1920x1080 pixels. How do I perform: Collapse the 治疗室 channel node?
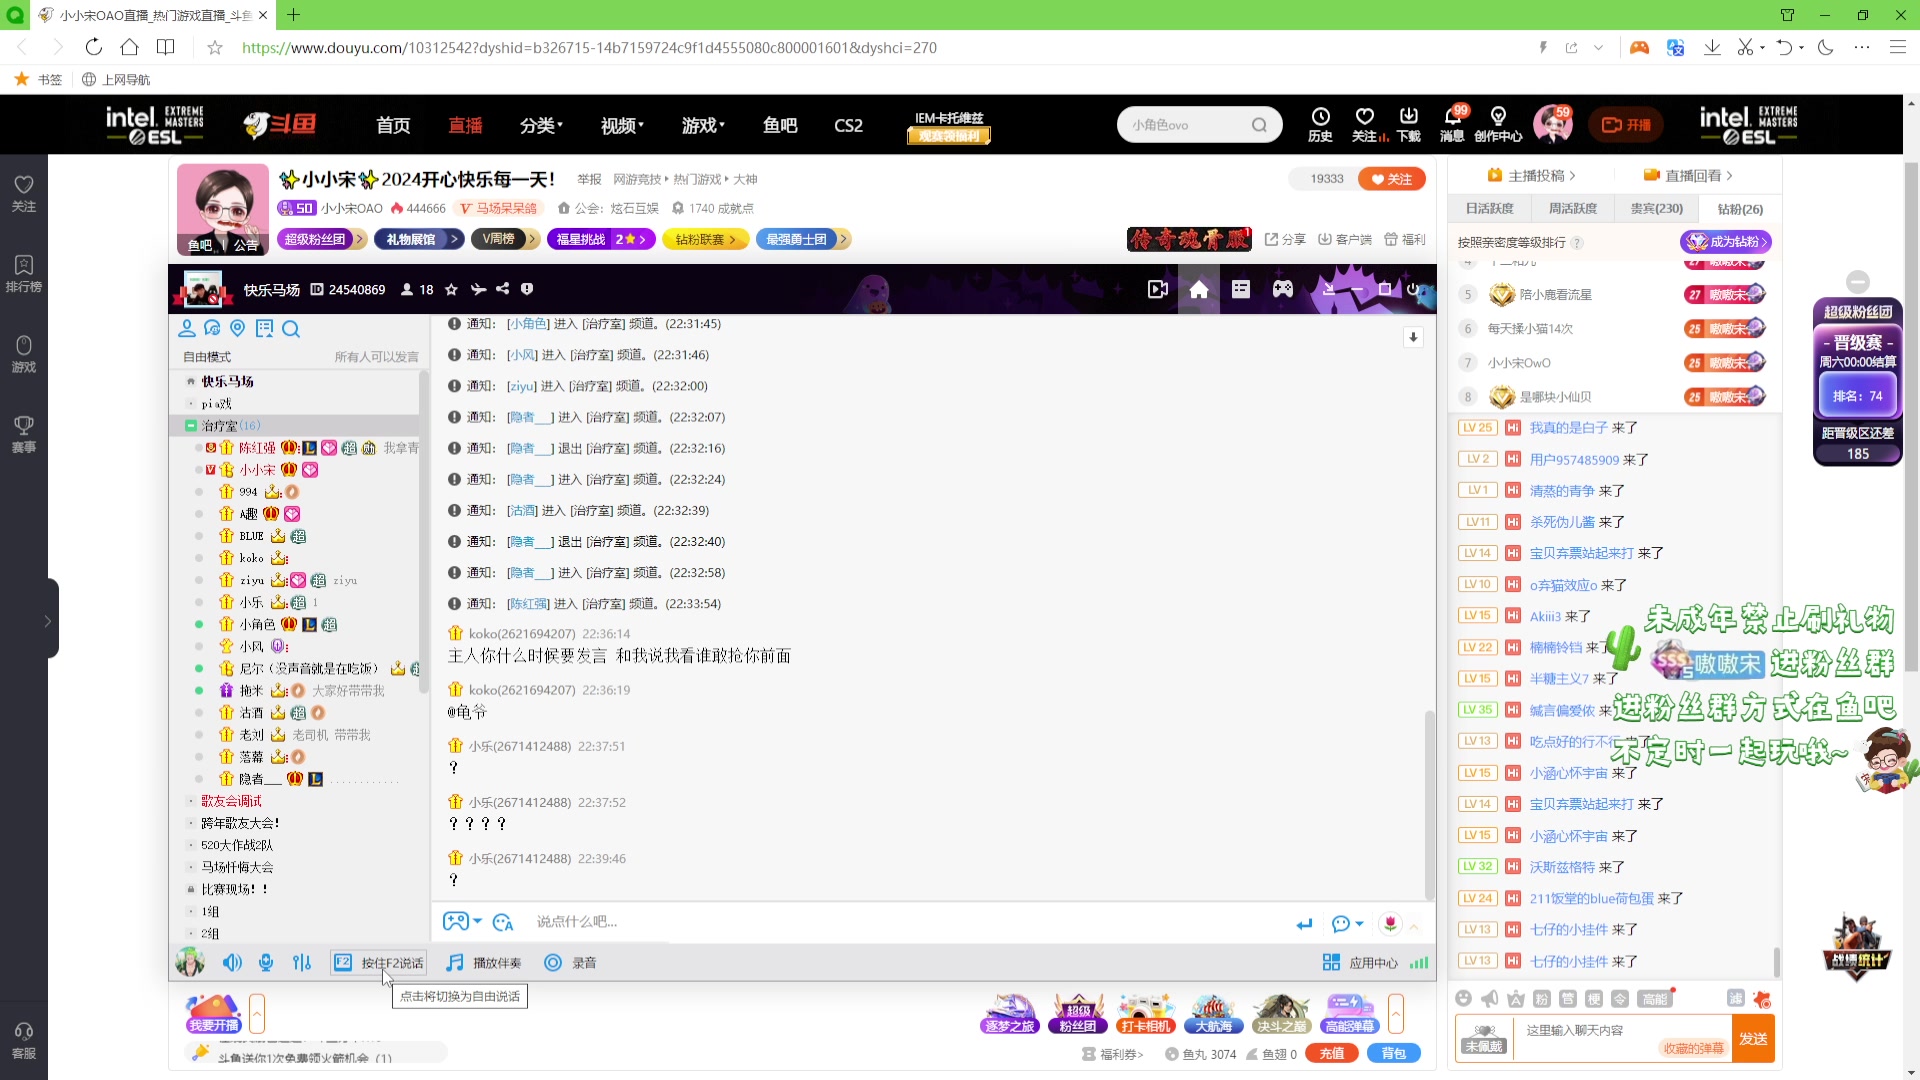tap(191, 426)
